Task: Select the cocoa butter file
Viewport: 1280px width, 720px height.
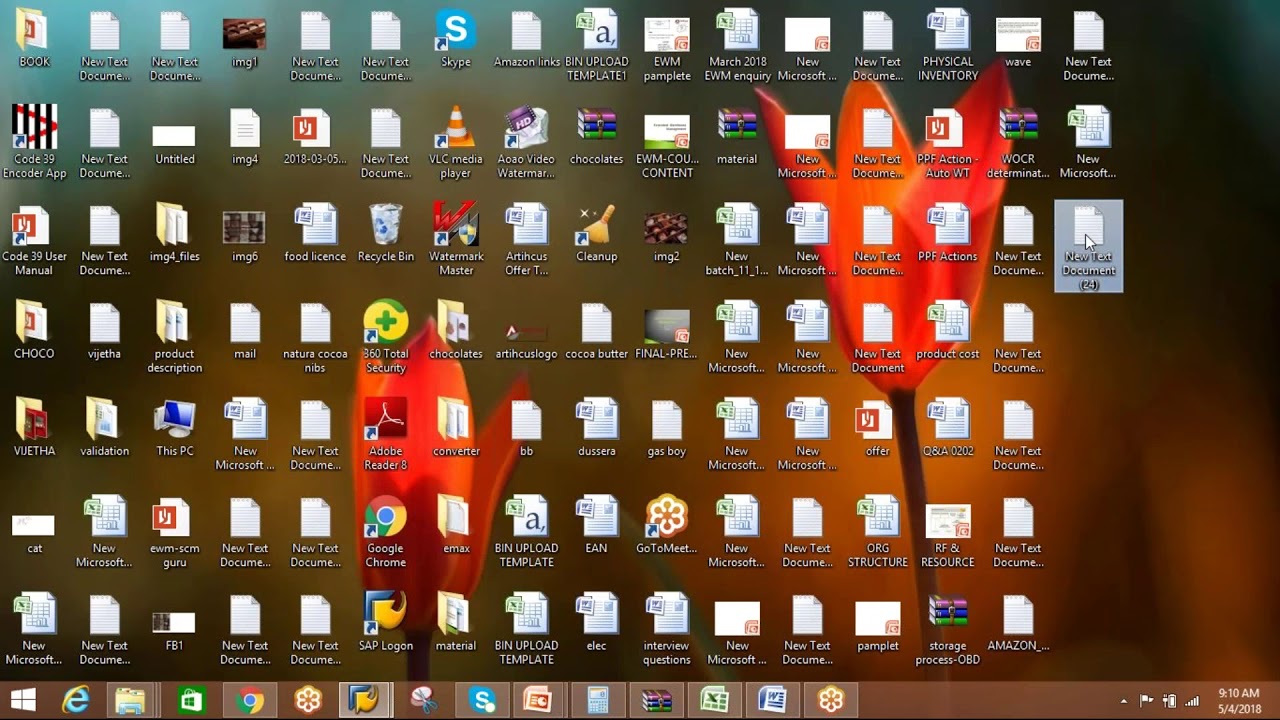Action: click(x=596, y=330)
